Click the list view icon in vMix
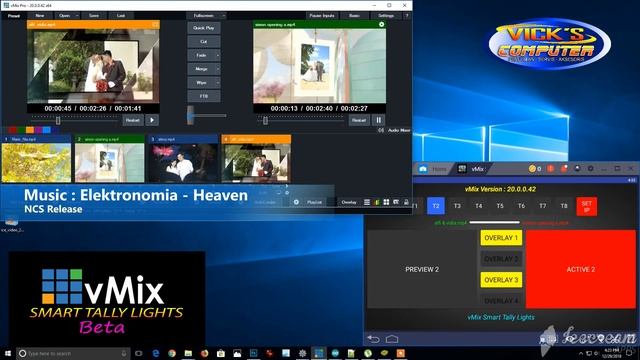The width and height of the screenshot is (640, 360). pos(367,202)
